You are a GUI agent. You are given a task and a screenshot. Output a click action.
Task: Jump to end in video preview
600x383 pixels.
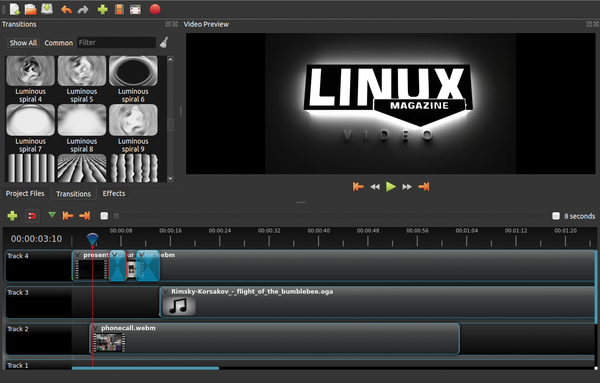424,187
